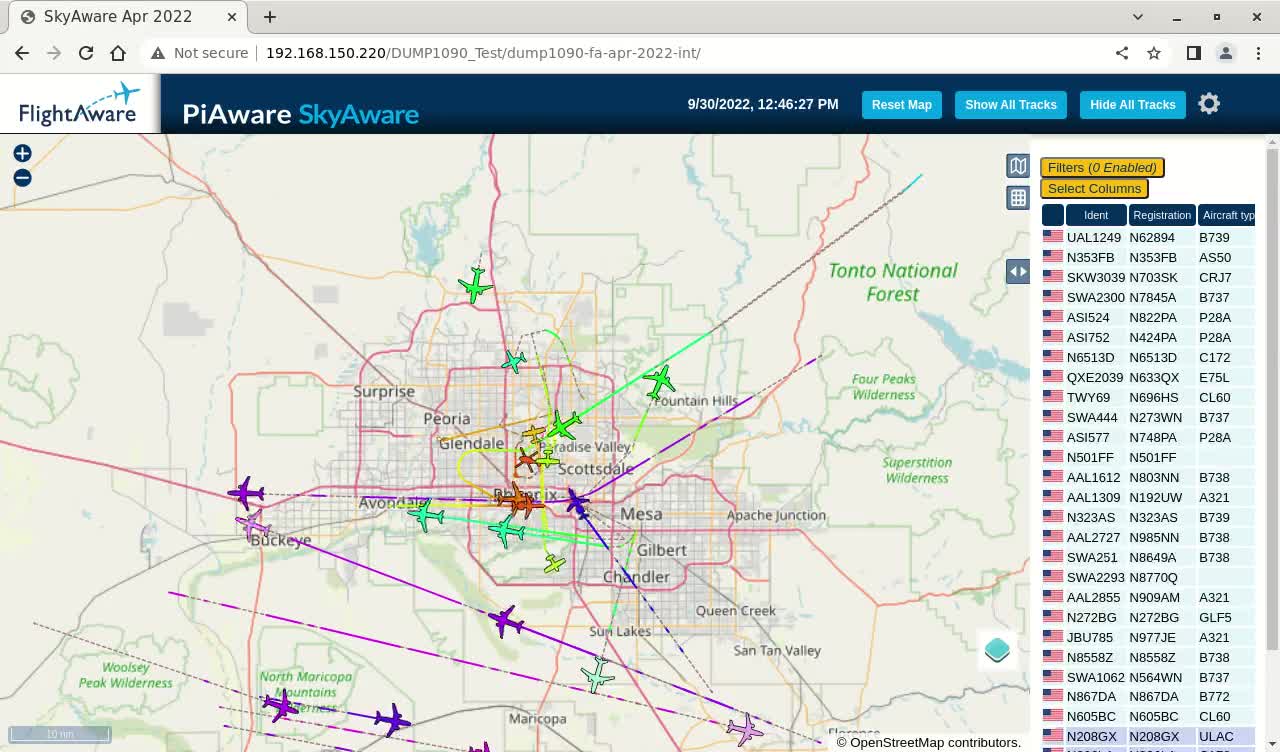Open Select Columns options
This screenshot has width=1280, height=752.
click(1094, 188)
